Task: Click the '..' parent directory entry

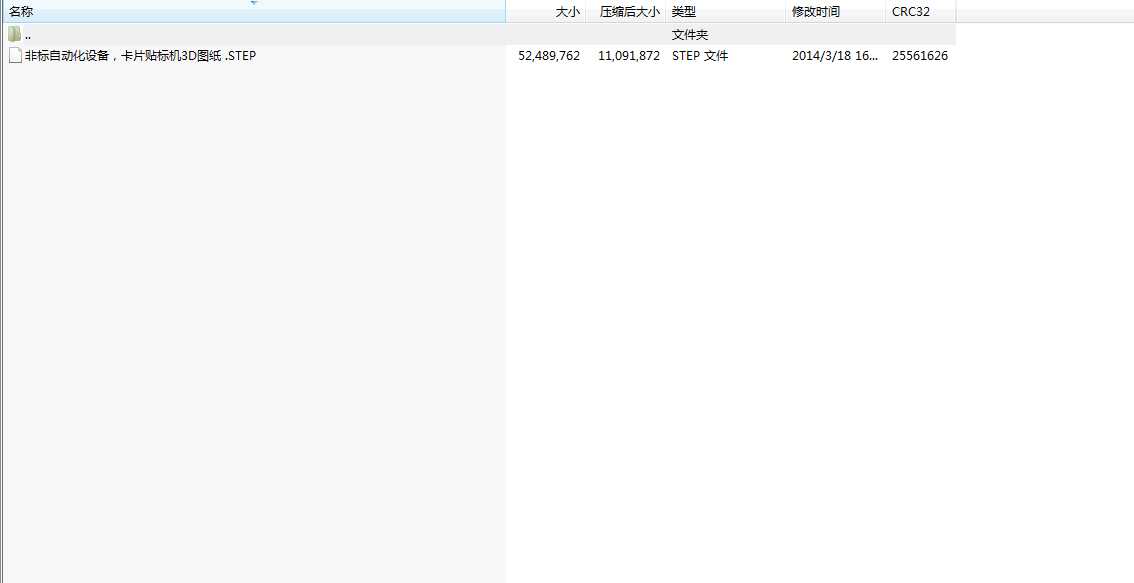Action: coord(27,35)
